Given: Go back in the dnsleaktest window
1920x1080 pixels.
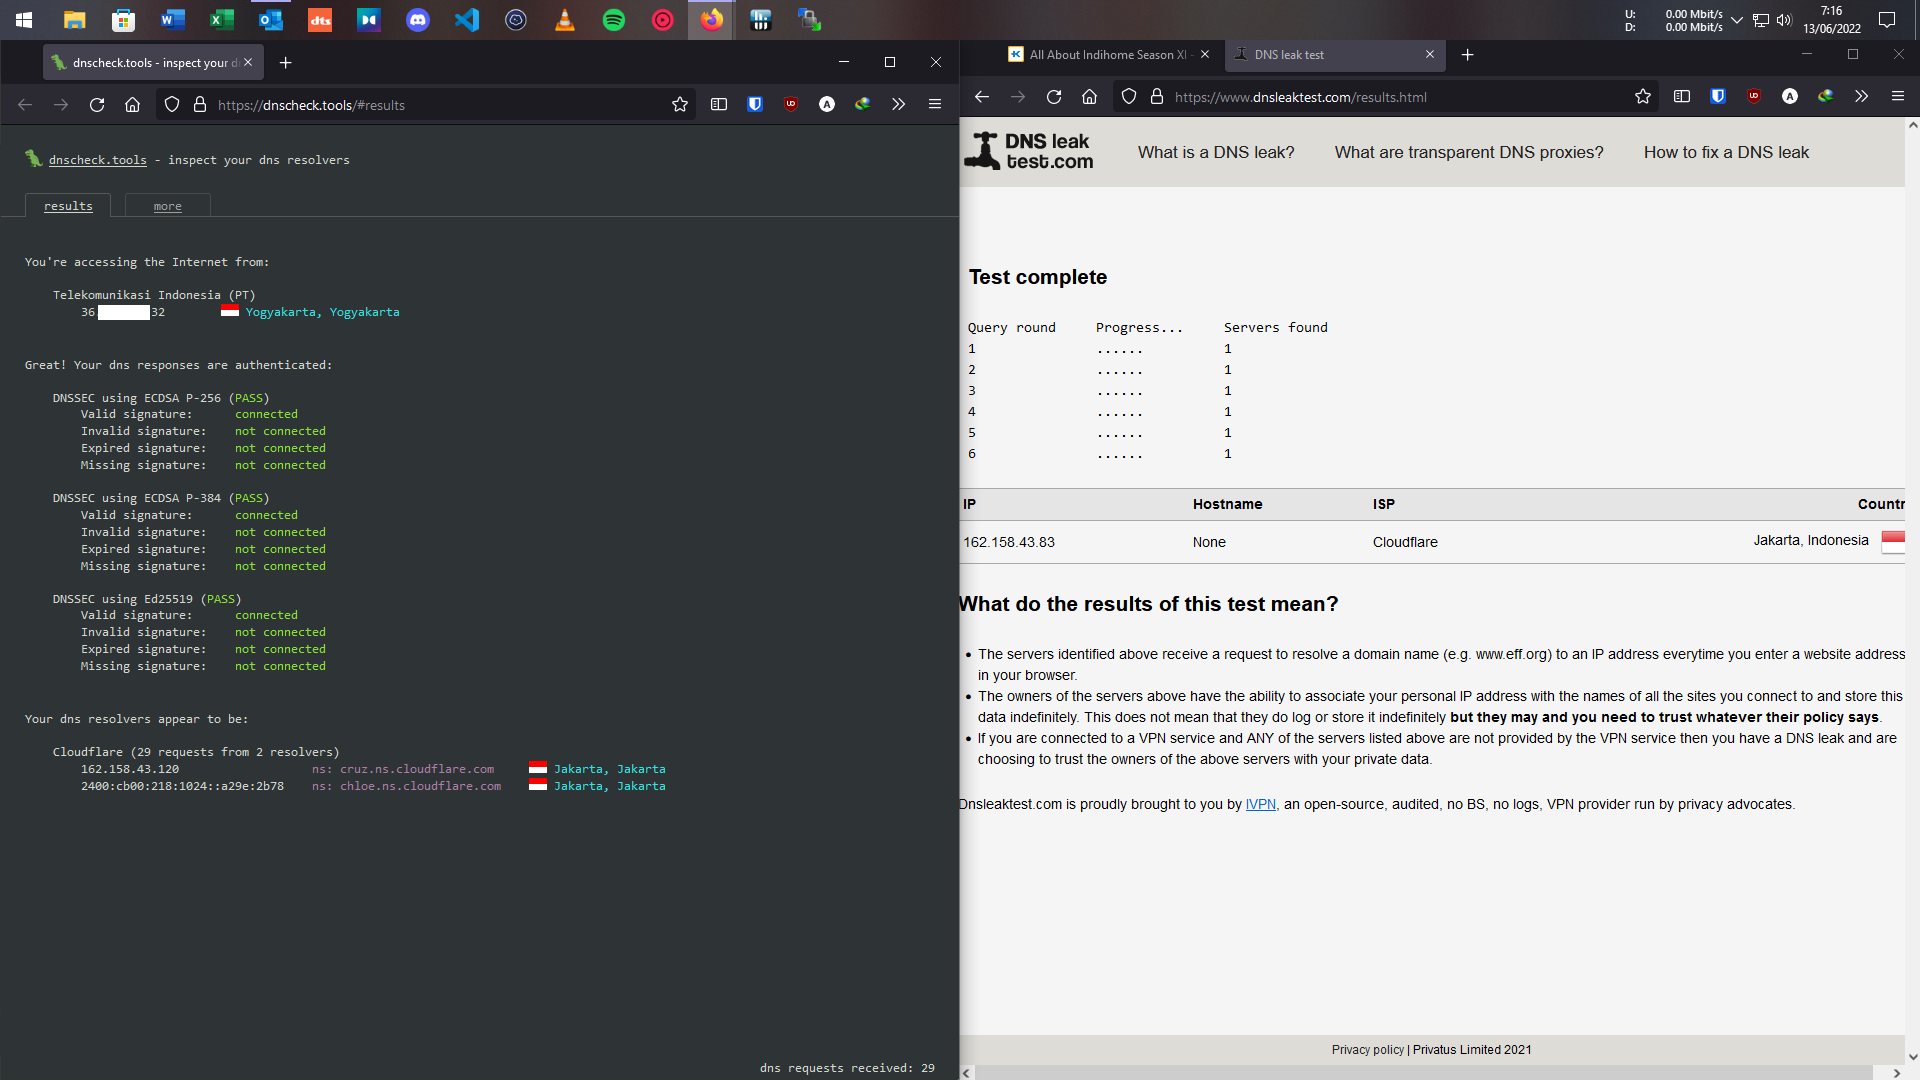Looking at the screenshot, I should [x=982, y=96].
